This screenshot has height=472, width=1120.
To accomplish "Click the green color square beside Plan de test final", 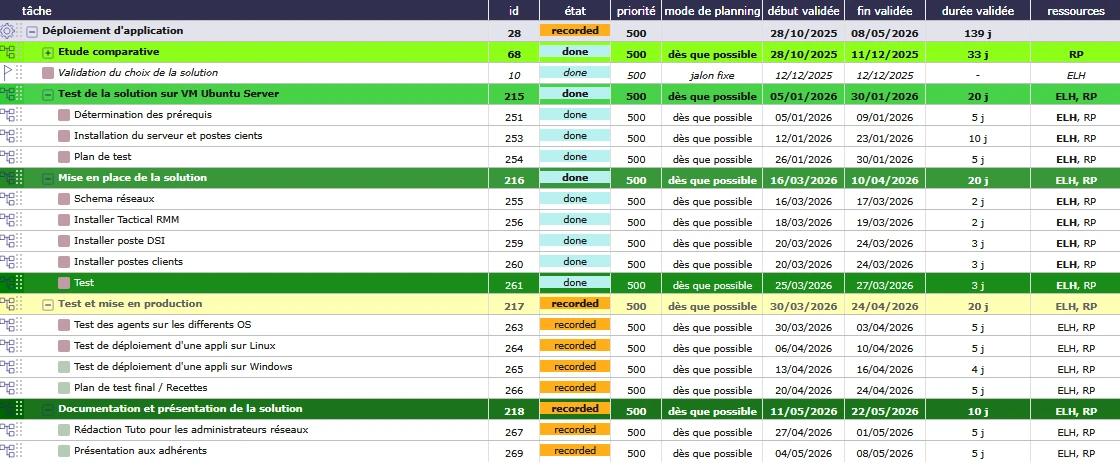I will [64, 388].
